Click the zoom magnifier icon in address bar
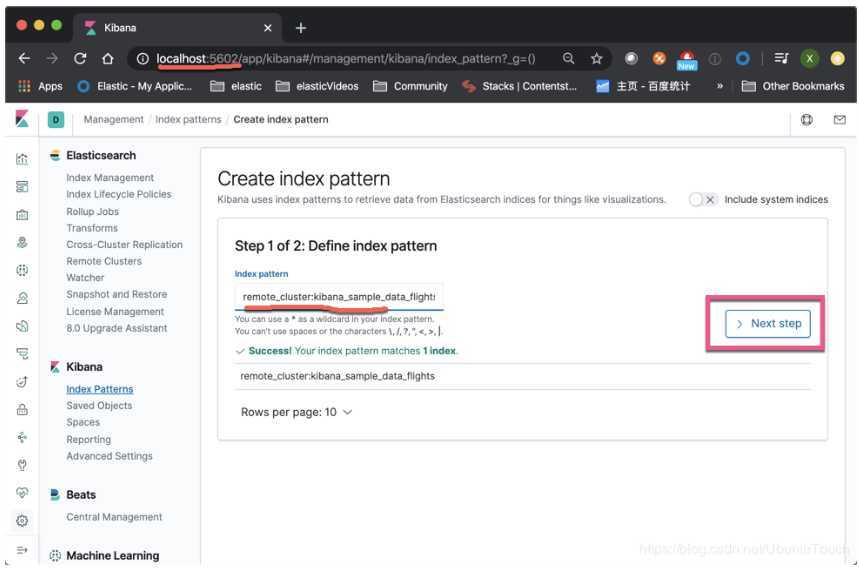 click(x=569, y=59)
